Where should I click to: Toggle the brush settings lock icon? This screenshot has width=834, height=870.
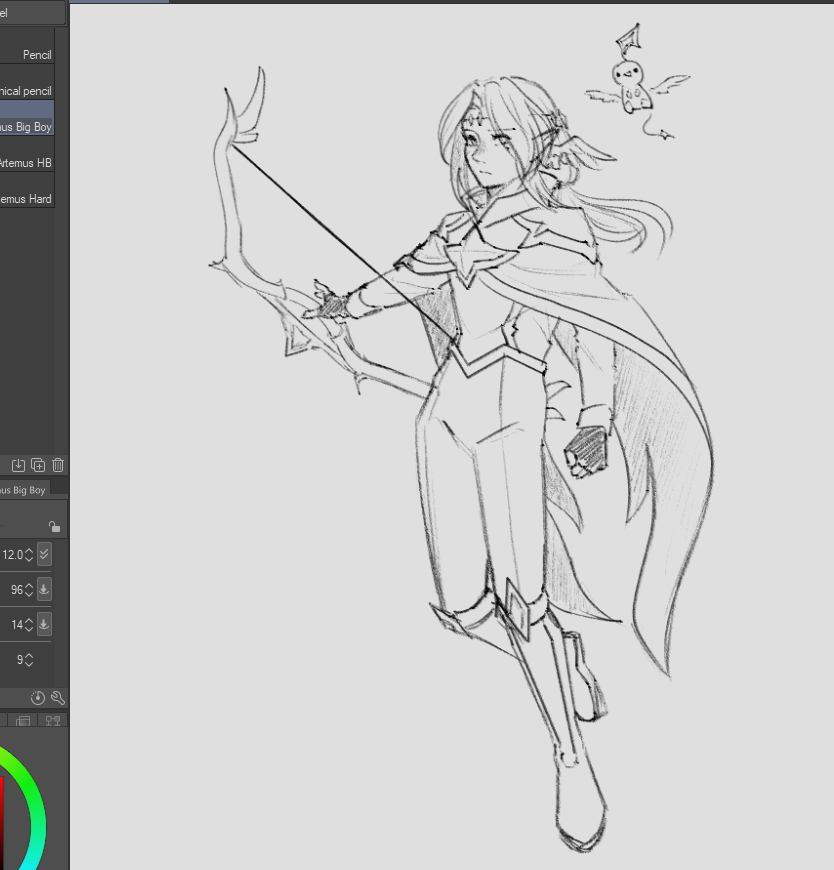(54, 526)
